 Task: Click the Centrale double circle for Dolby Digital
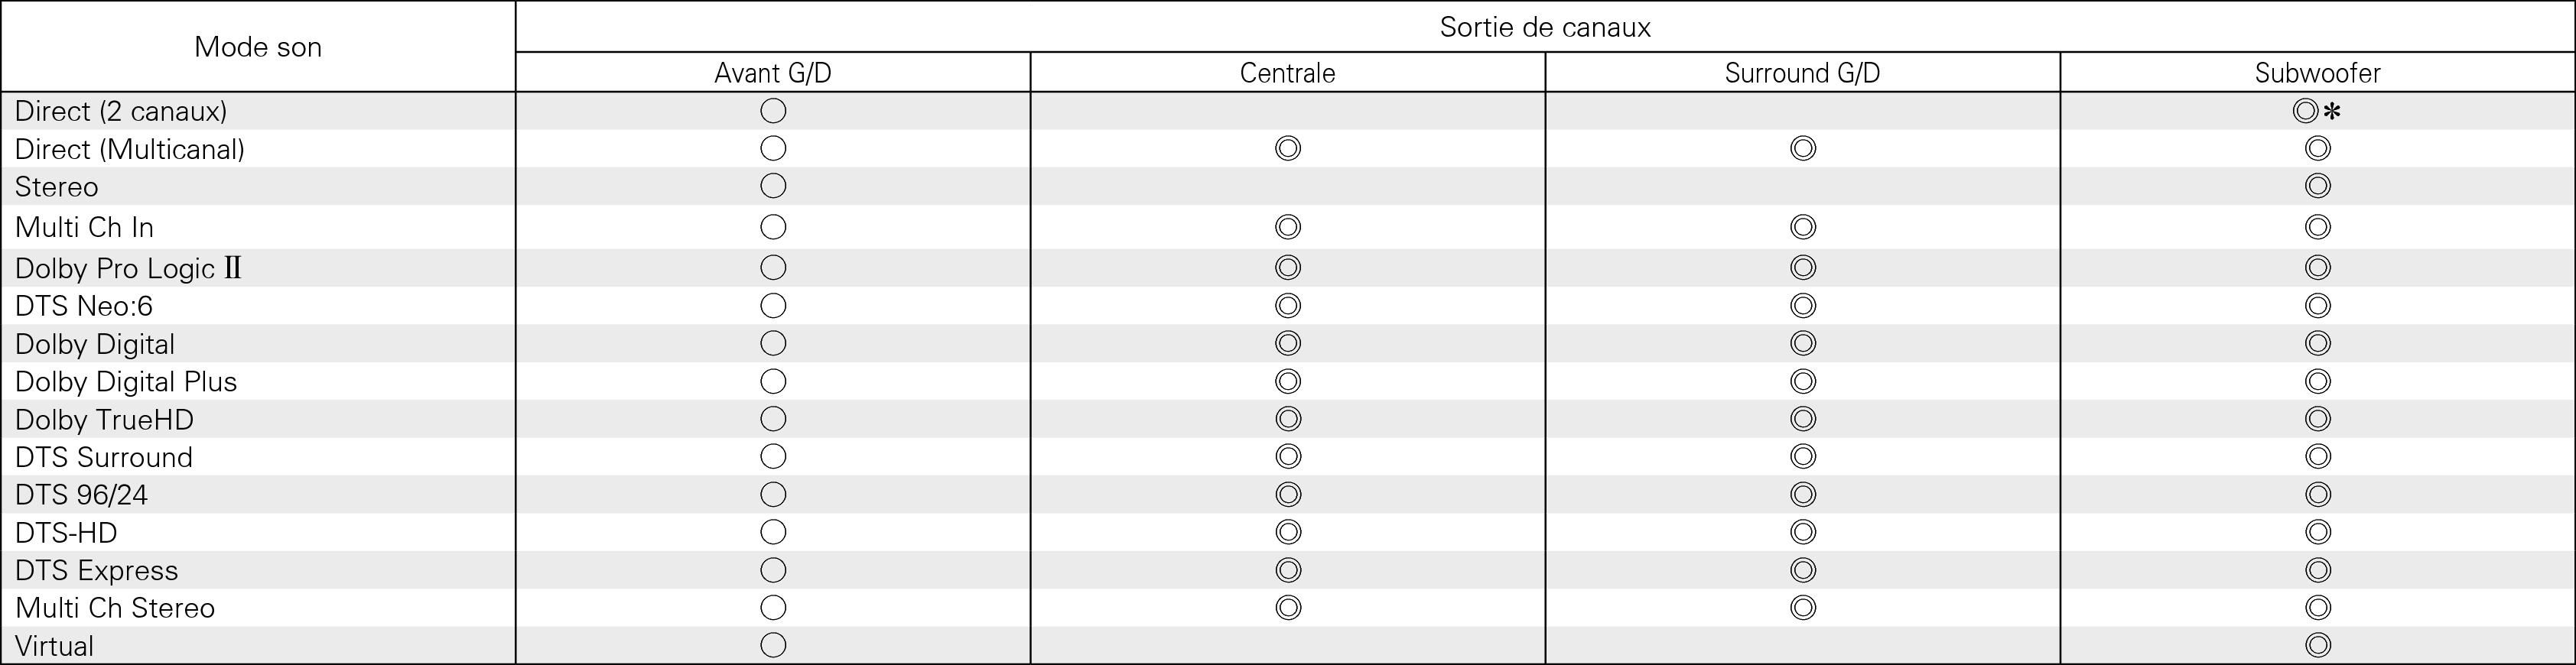[x=1288, y=344]
